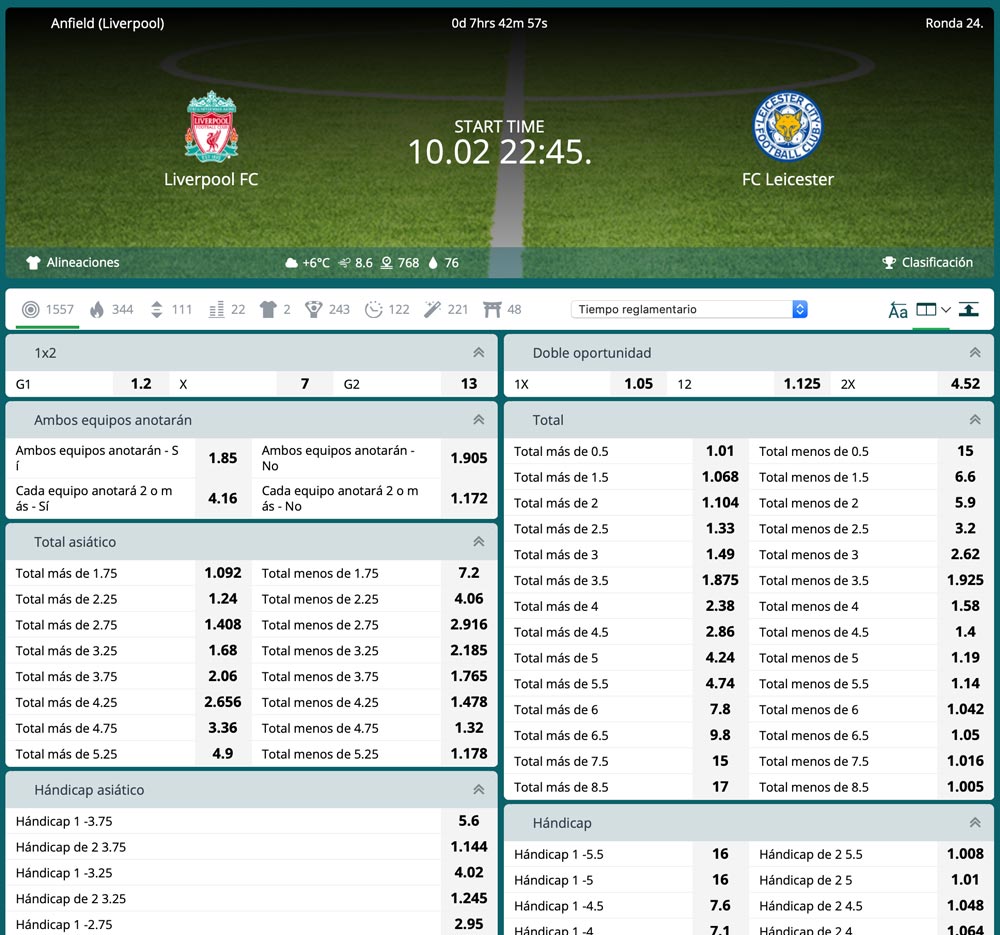Viewport: 1000px width, 935px height.
Task: Pick Total más de 1.75 asiático 1.092
Action: pyautogui.click(x=223, y=573)
